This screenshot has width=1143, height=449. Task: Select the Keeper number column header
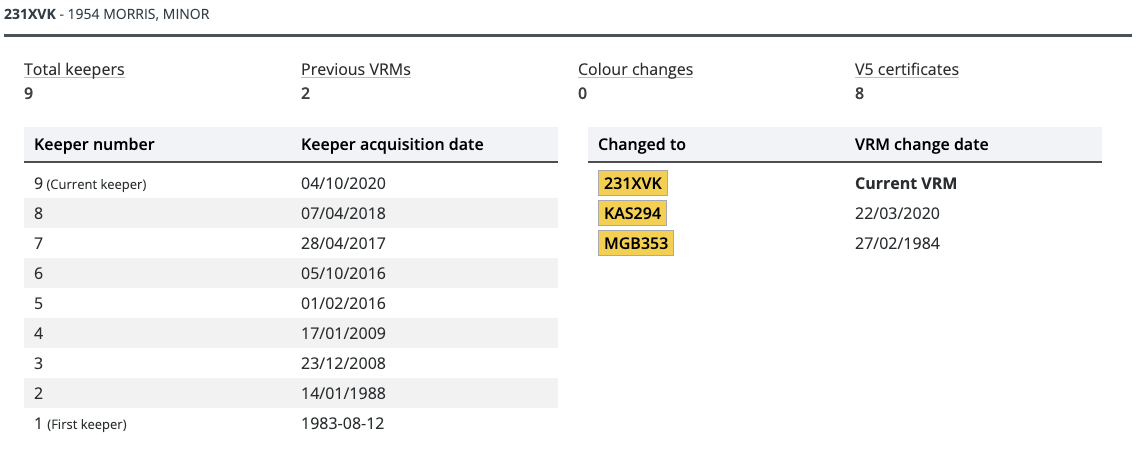[94, 144]
